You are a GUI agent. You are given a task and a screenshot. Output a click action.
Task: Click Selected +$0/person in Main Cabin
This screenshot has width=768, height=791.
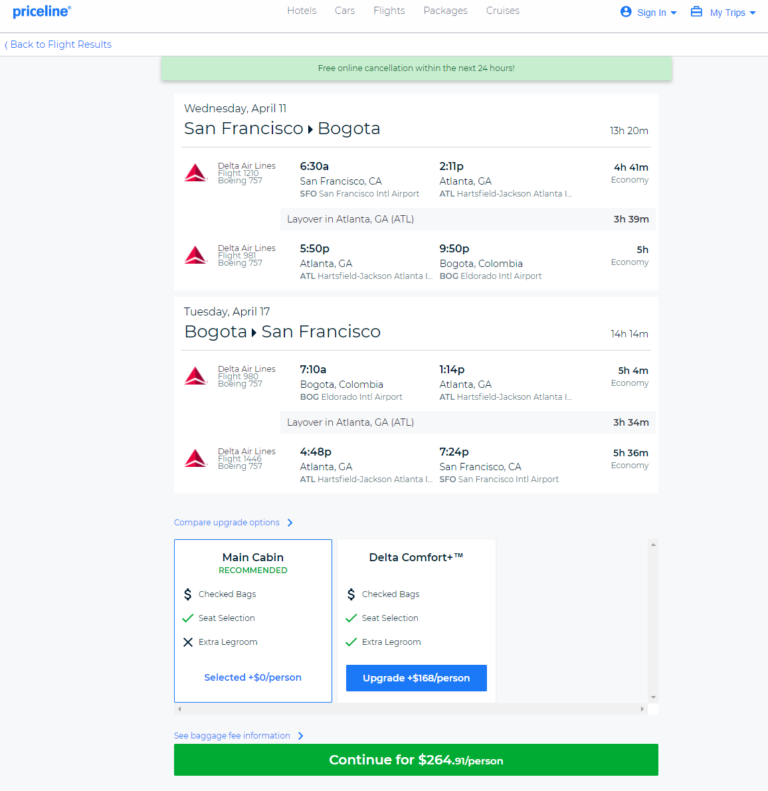pos(253,677)
